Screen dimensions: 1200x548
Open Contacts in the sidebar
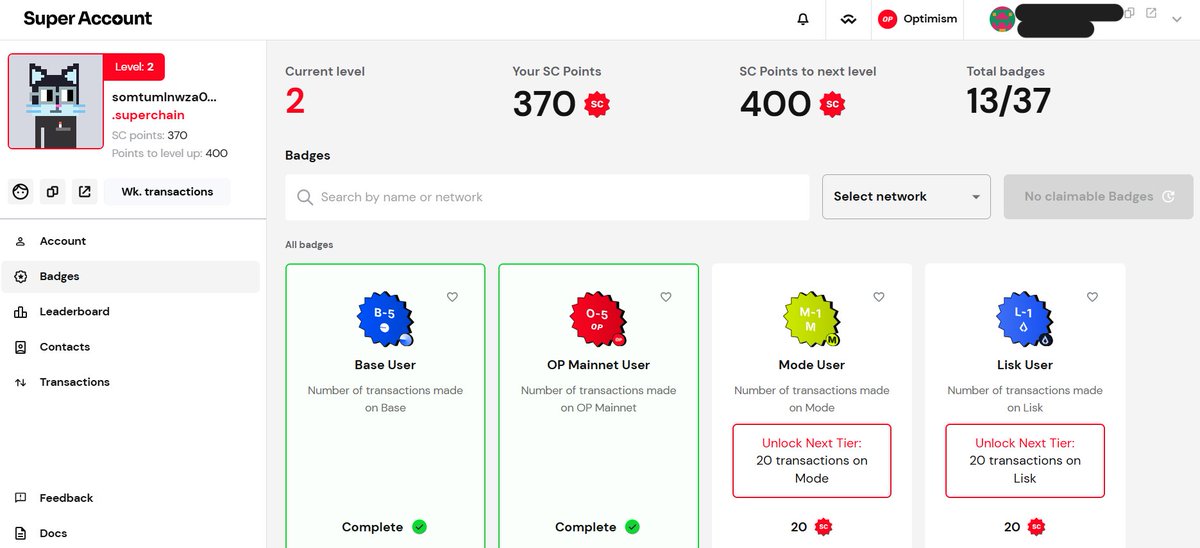(130, 347)
